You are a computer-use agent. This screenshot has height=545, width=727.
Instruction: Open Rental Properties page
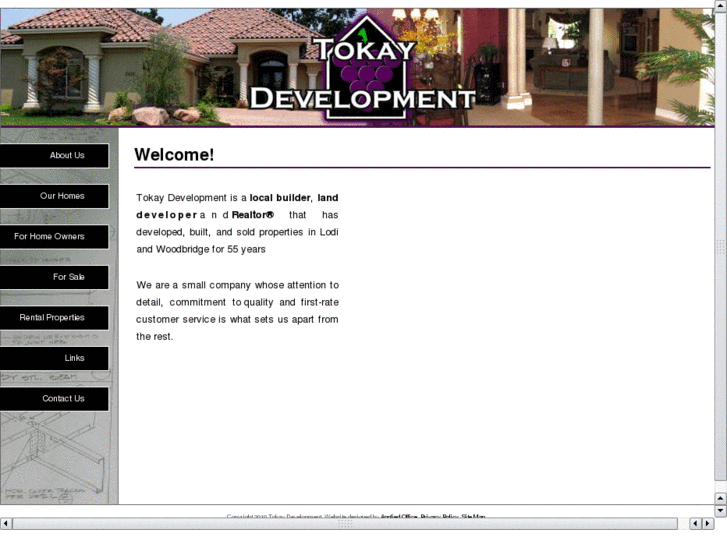pos(54,318)
